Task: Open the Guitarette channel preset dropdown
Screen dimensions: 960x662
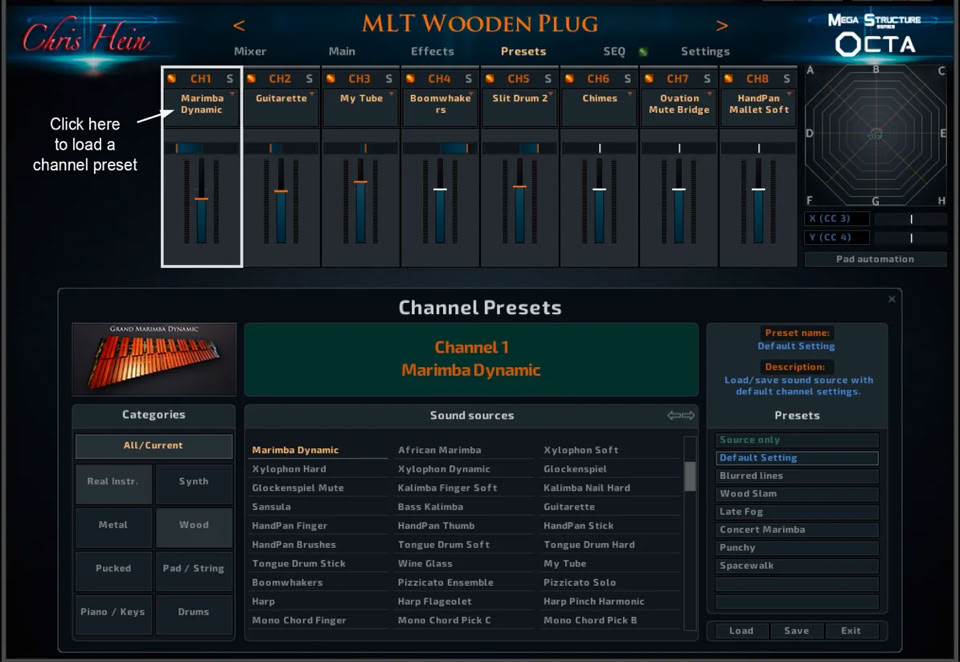Action: [x=281, y=107]
